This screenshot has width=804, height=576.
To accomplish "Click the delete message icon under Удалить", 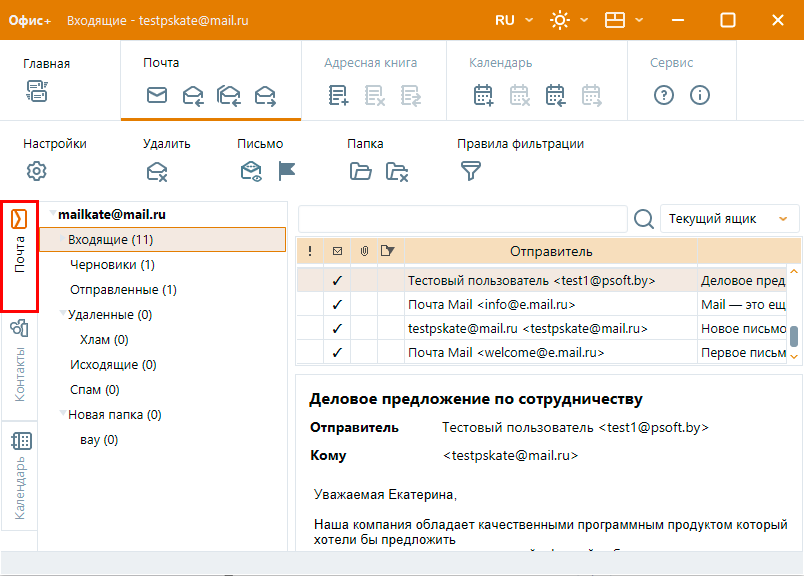I will (157, 171).
